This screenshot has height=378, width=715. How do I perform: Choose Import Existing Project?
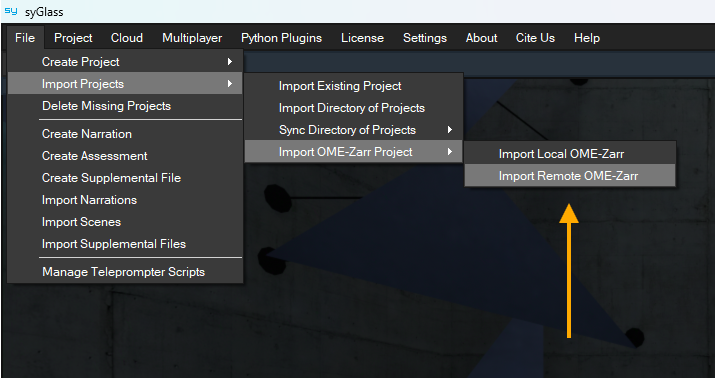click(x=354, y=86)
